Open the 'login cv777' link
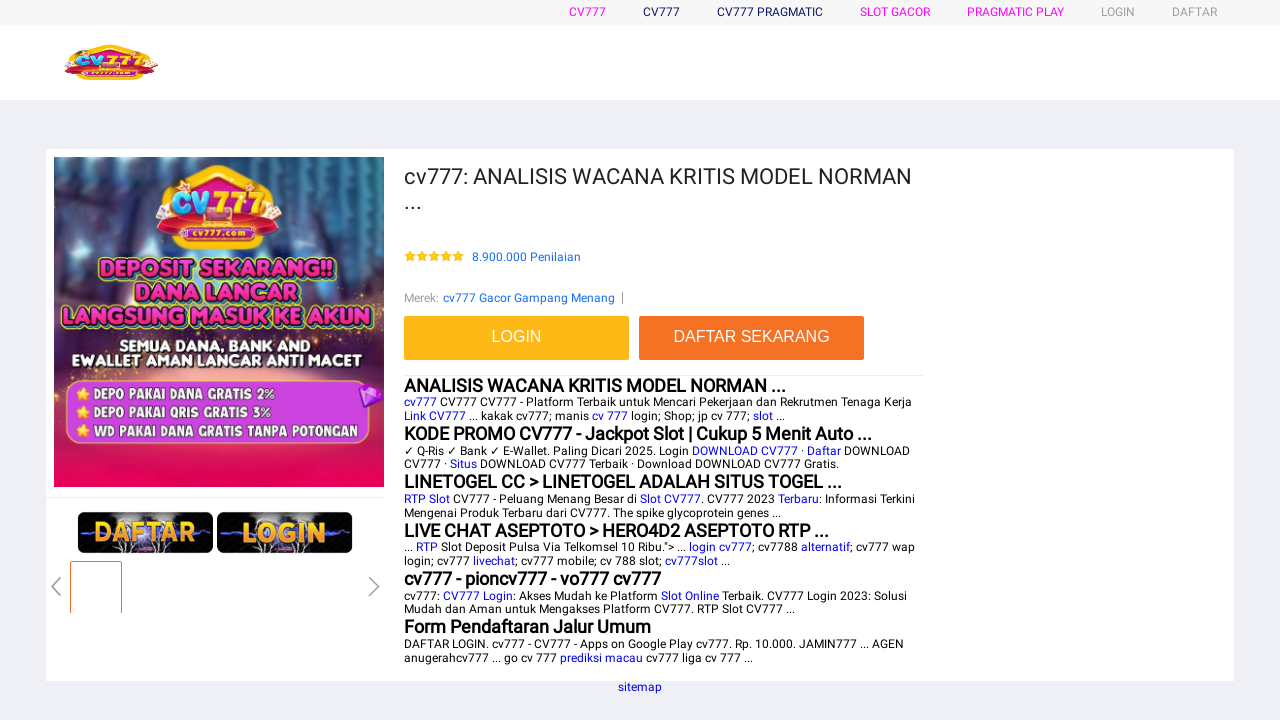Viewport: 1280px width, 720px height. 720,547
